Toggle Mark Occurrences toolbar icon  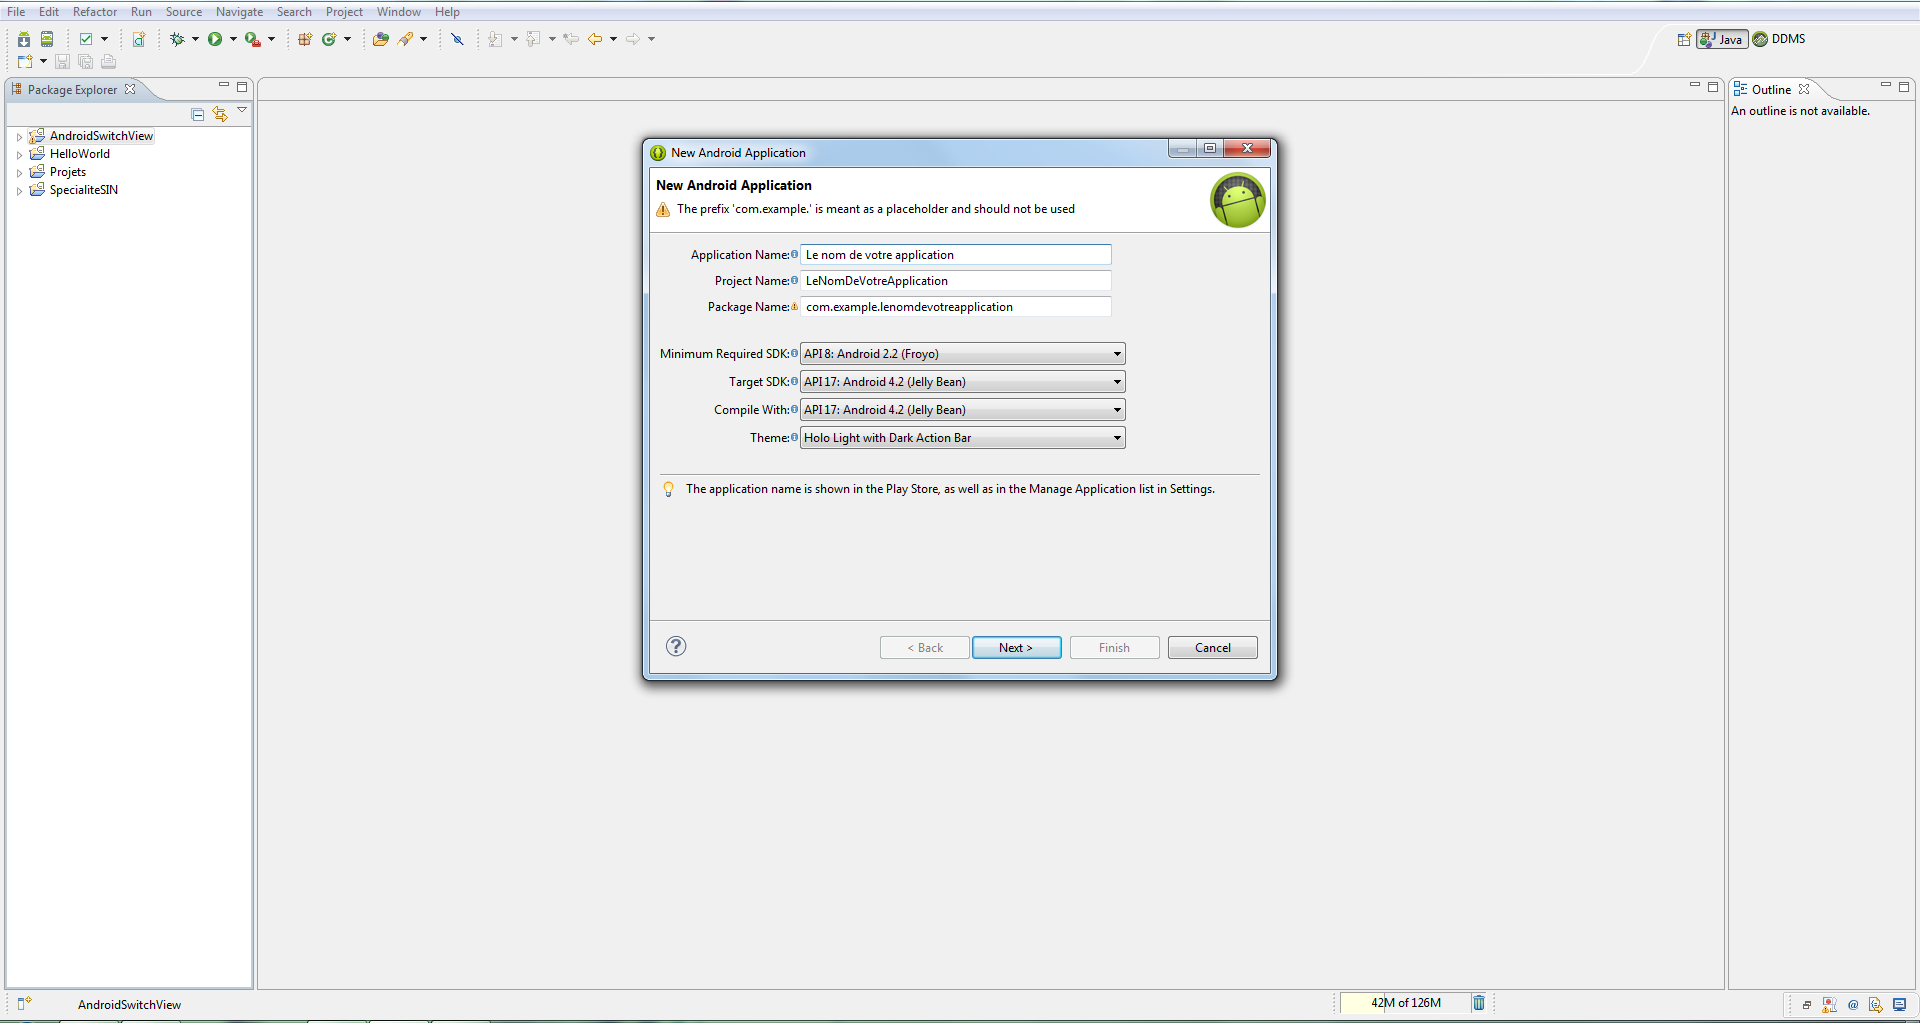457,39
